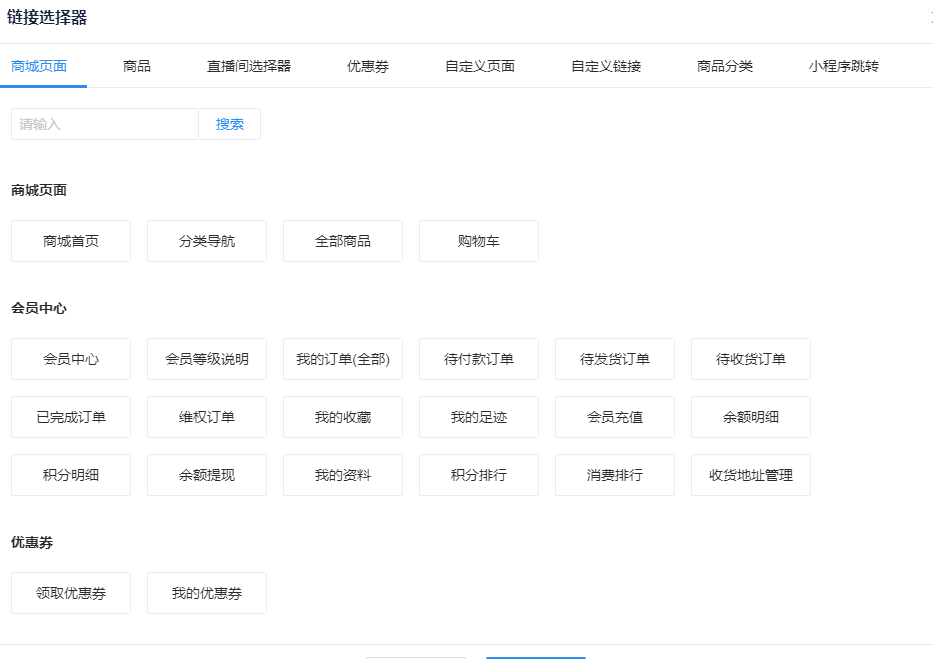
Task: Focus the 请输入 search field
Action: [x=105, y=124]
